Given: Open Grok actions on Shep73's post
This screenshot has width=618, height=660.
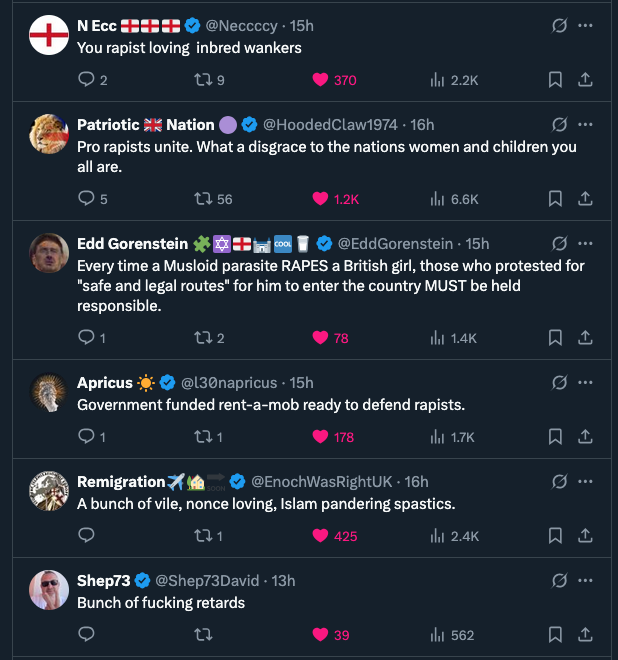Looking at the screenshot, I should 561,581.
